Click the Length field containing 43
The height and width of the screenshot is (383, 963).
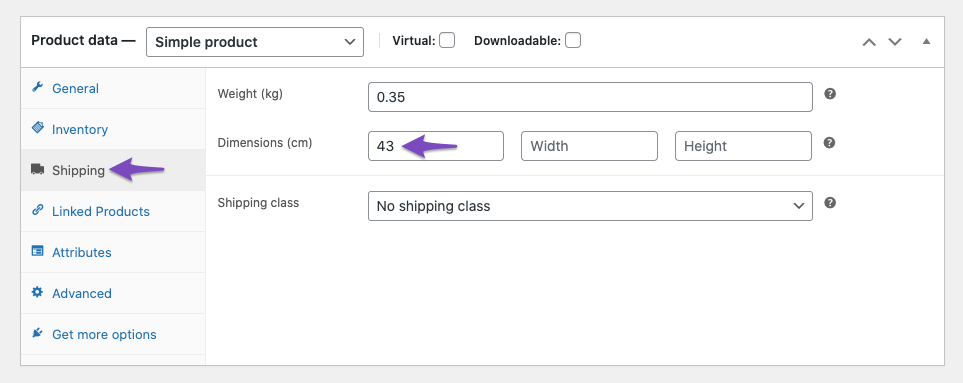[436, 146]
